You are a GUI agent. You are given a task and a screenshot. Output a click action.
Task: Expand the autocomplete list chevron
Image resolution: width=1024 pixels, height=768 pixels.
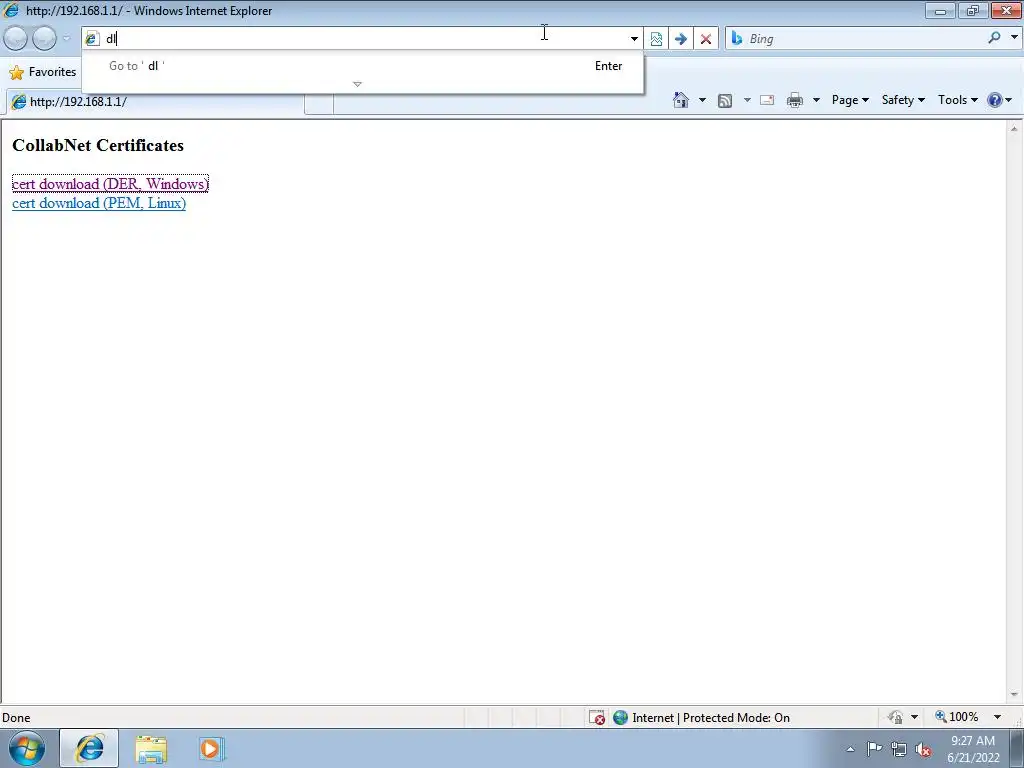click(357, 84)
